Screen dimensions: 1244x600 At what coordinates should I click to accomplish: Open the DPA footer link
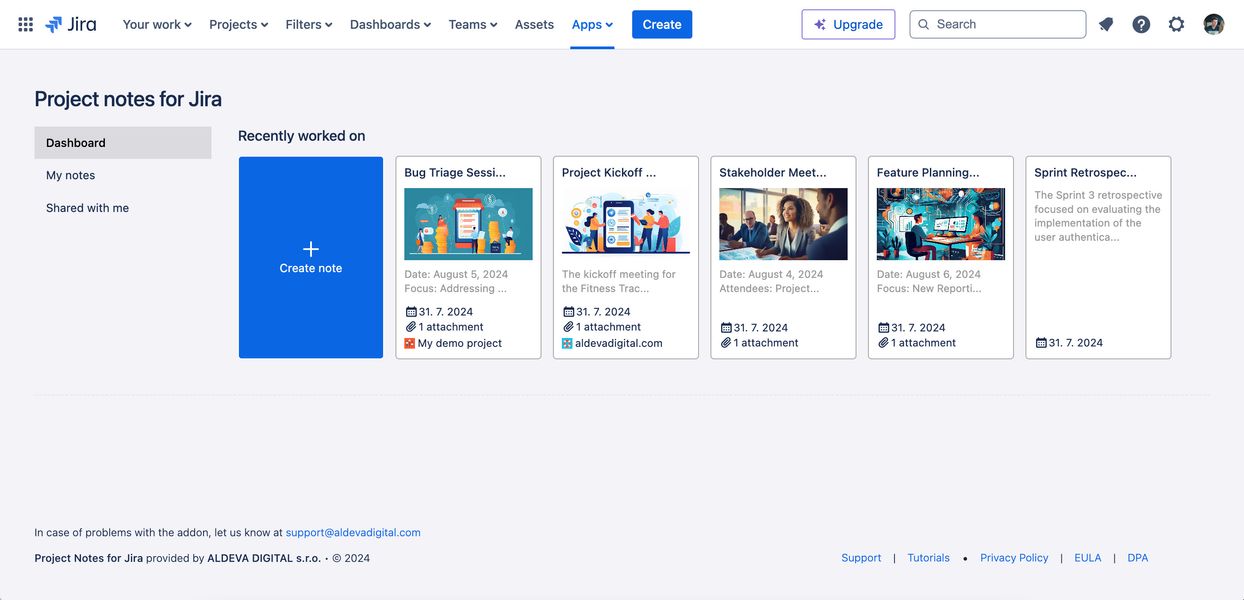pyautogui.click(x=1138, y=558)
